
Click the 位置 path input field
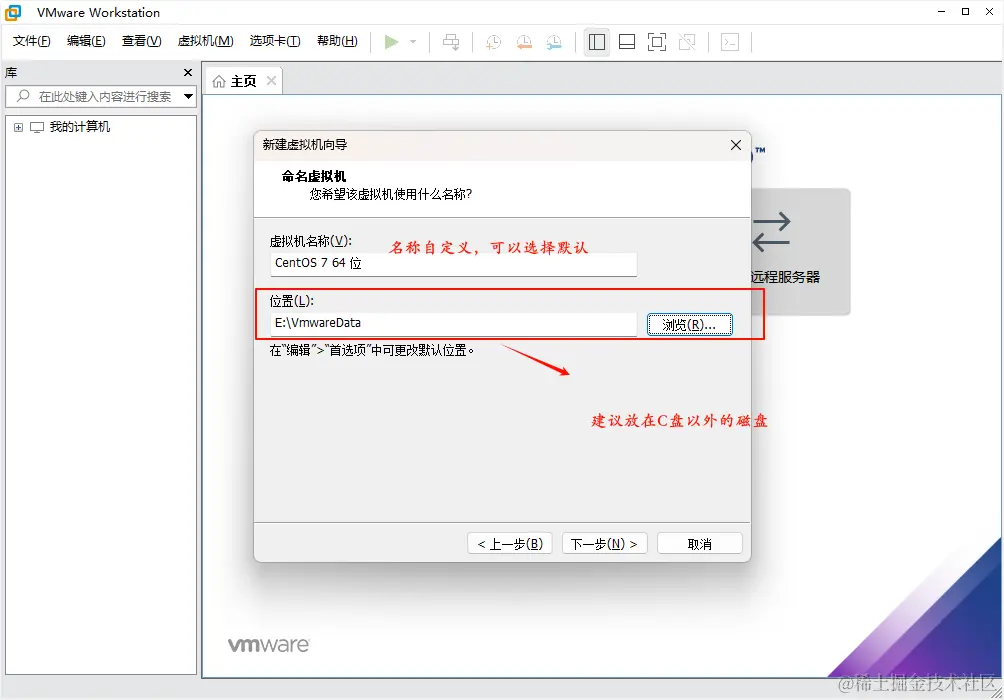pyautogui.click(x=453, y=323)
